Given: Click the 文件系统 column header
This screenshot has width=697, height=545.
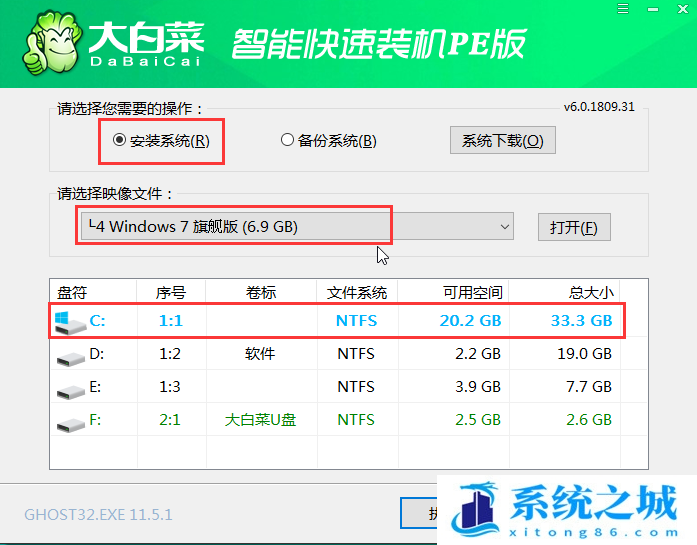Looking at the screenshot, I should (357, 293).
